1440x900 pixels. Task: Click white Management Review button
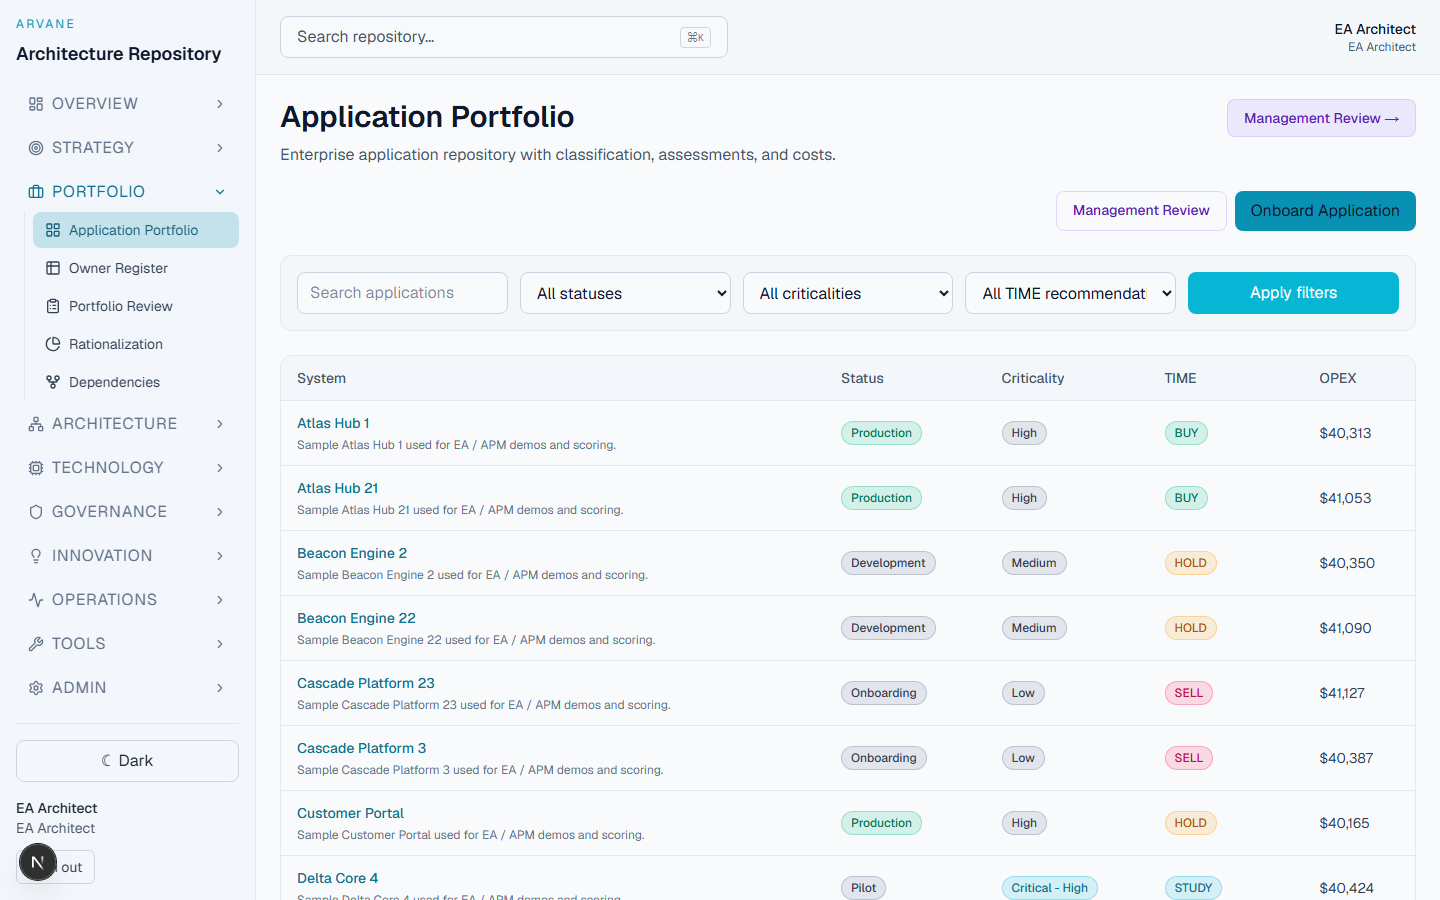point(1141,211)
